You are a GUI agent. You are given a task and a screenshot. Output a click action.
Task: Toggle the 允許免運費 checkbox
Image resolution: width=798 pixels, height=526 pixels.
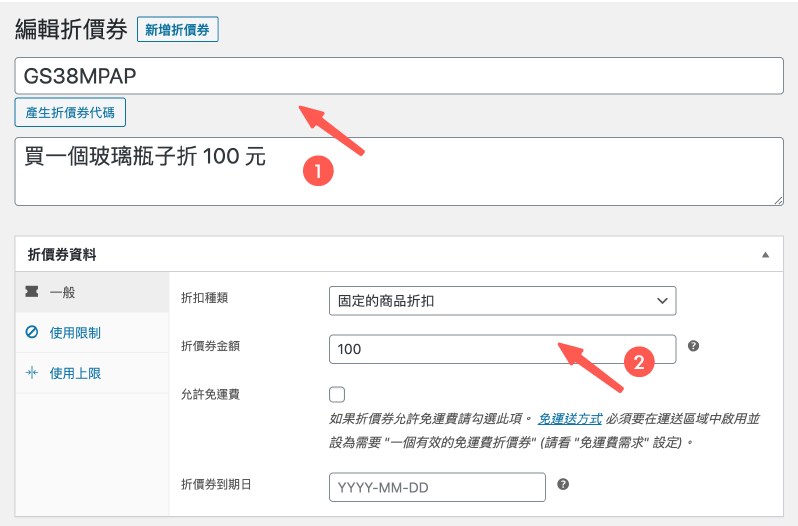click(x=337, y=394)
